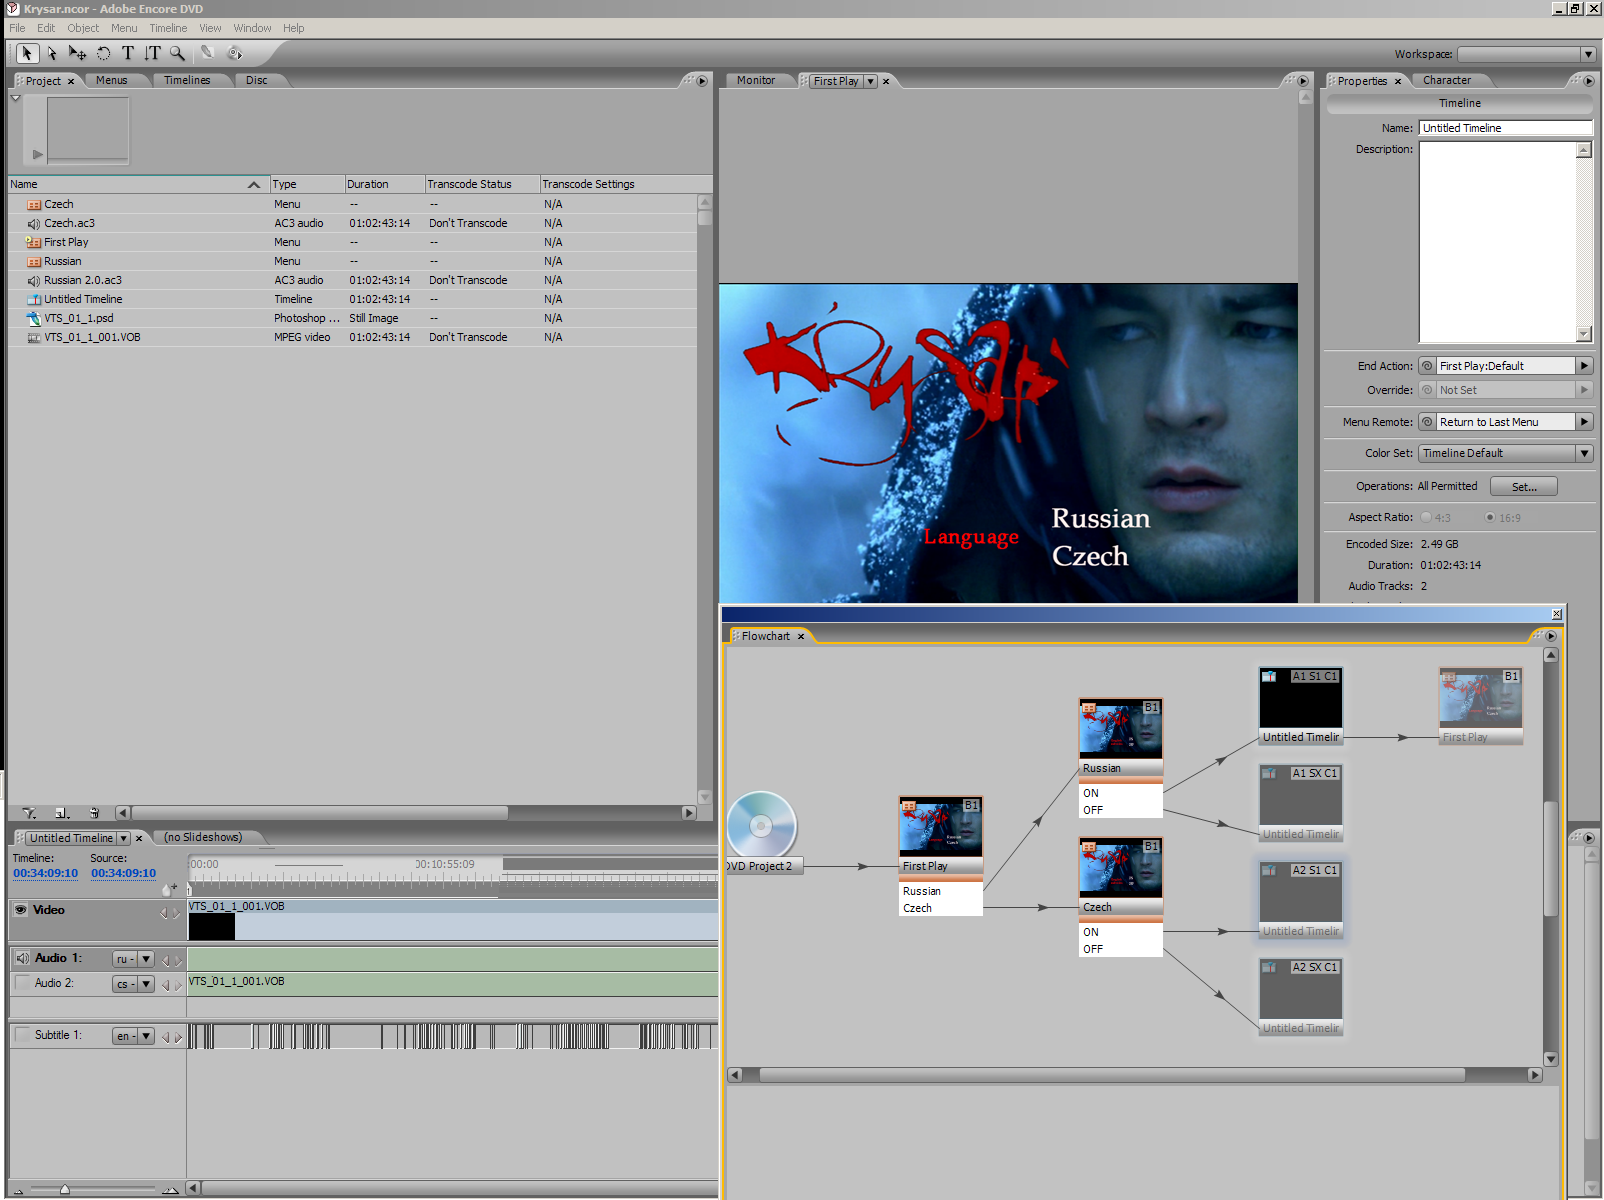
Task: Click Menu Remote pickwhip icon
Action: 1428,422
